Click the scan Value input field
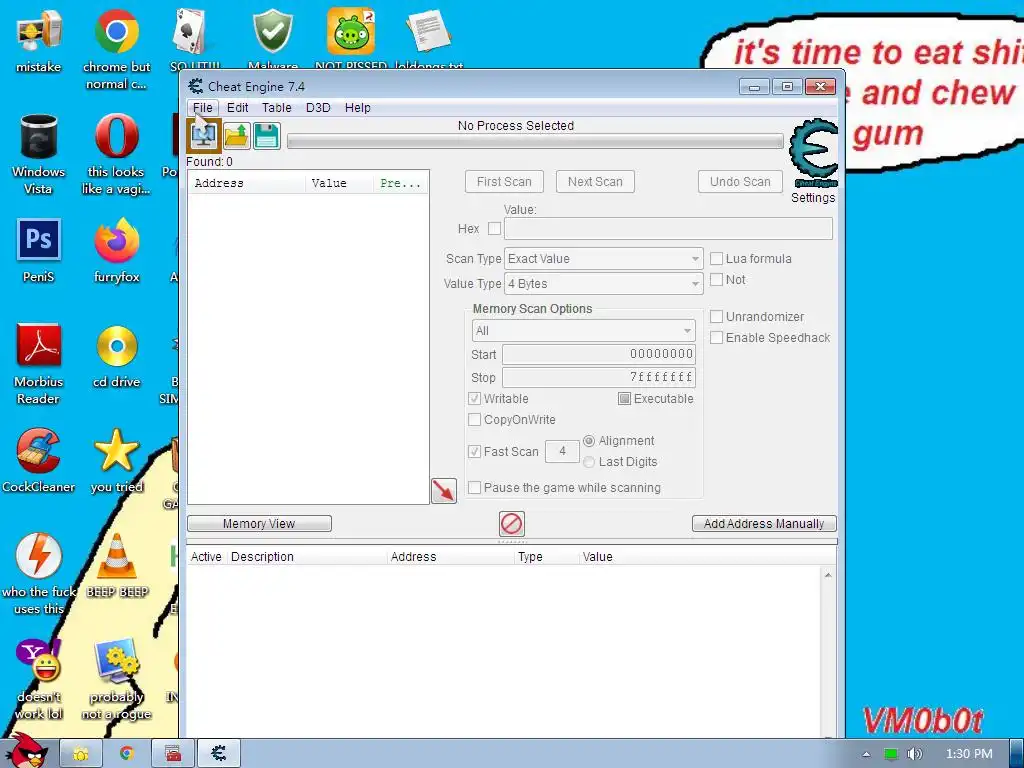Viewport: 1024px width, 768px height. click(x=668, y=229)
